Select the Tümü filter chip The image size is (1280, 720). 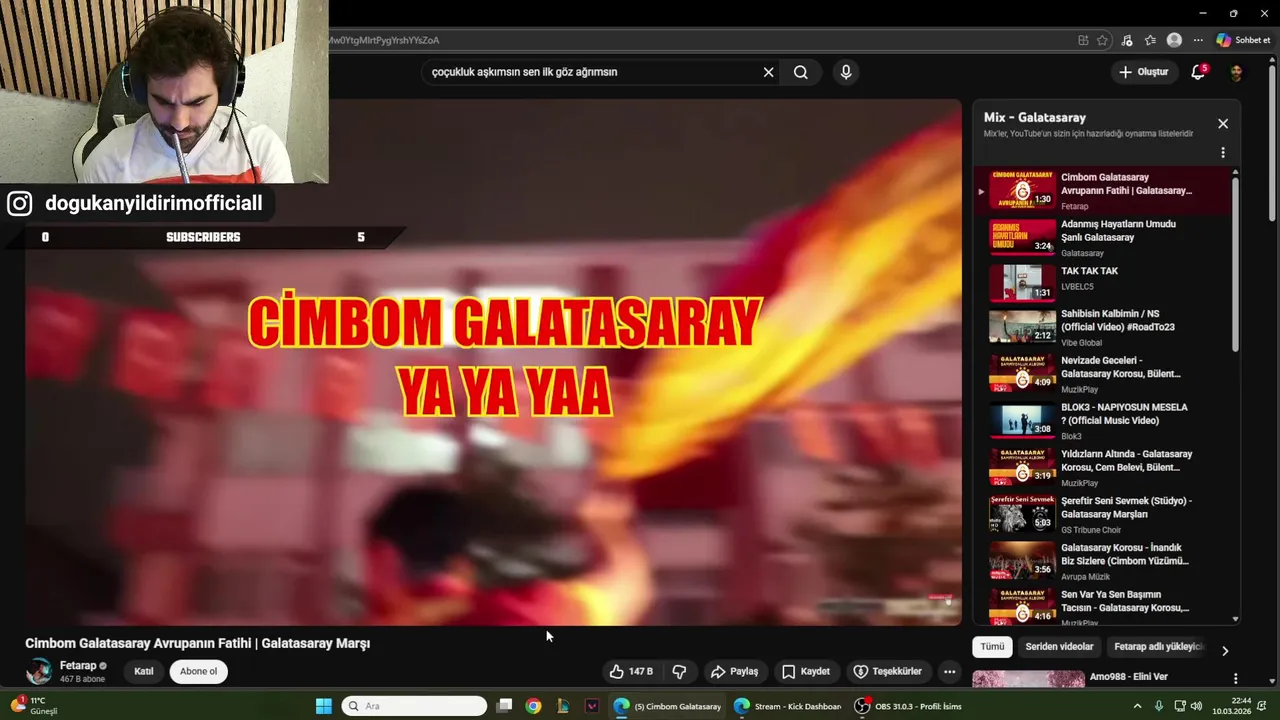tap(992, 647)
